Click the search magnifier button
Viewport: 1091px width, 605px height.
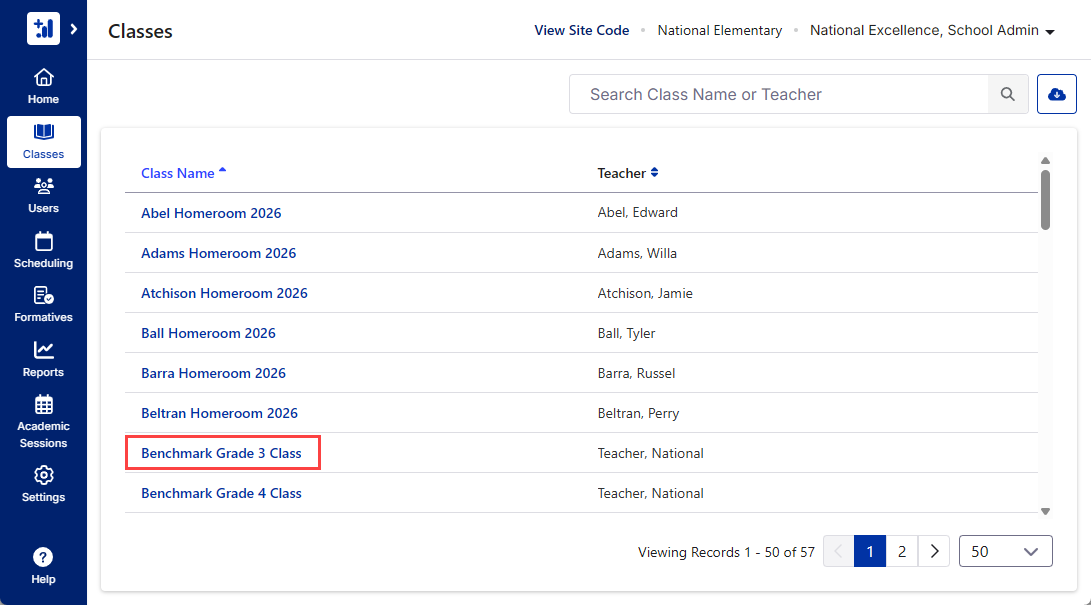tap(1008, 94)
